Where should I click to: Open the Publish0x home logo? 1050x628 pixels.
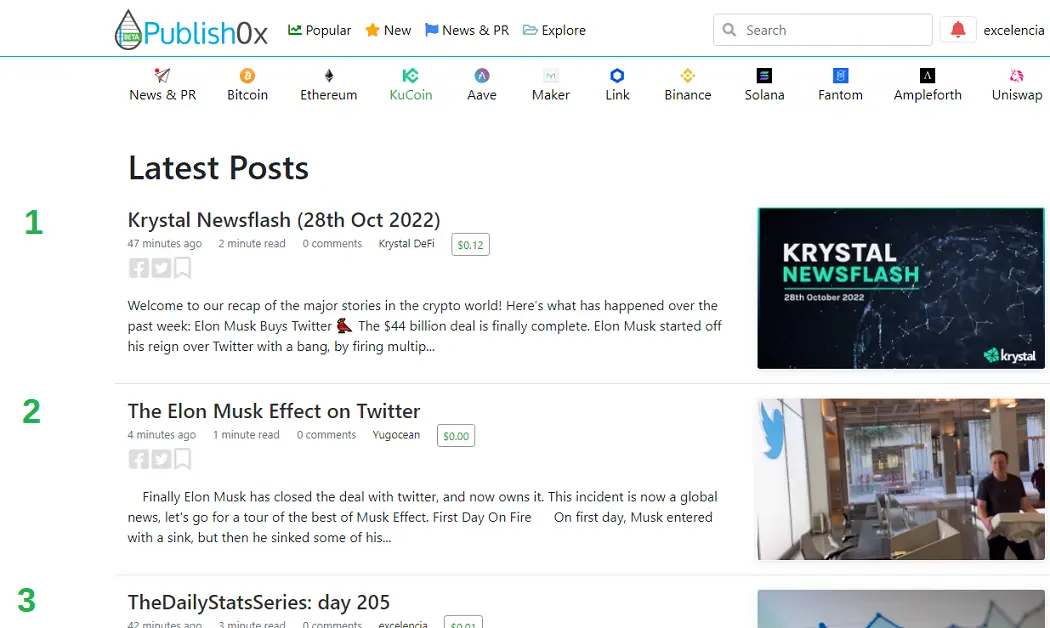[191, 30]
